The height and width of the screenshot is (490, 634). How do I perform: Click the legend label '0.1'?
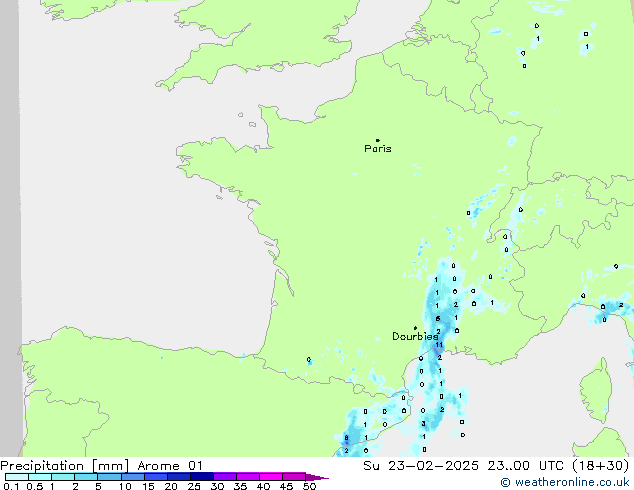click(11, 486)
